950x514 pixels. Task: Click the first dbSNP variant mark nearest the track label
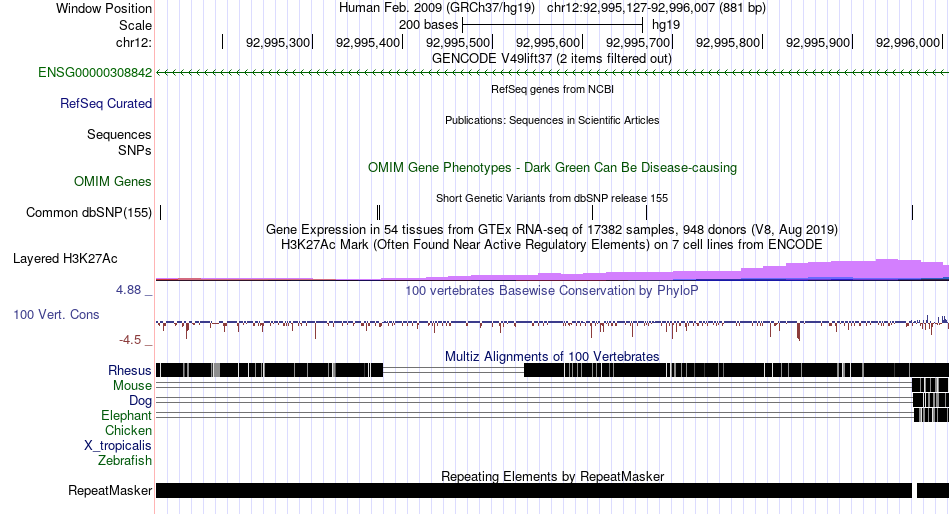[x=161, y=213]
